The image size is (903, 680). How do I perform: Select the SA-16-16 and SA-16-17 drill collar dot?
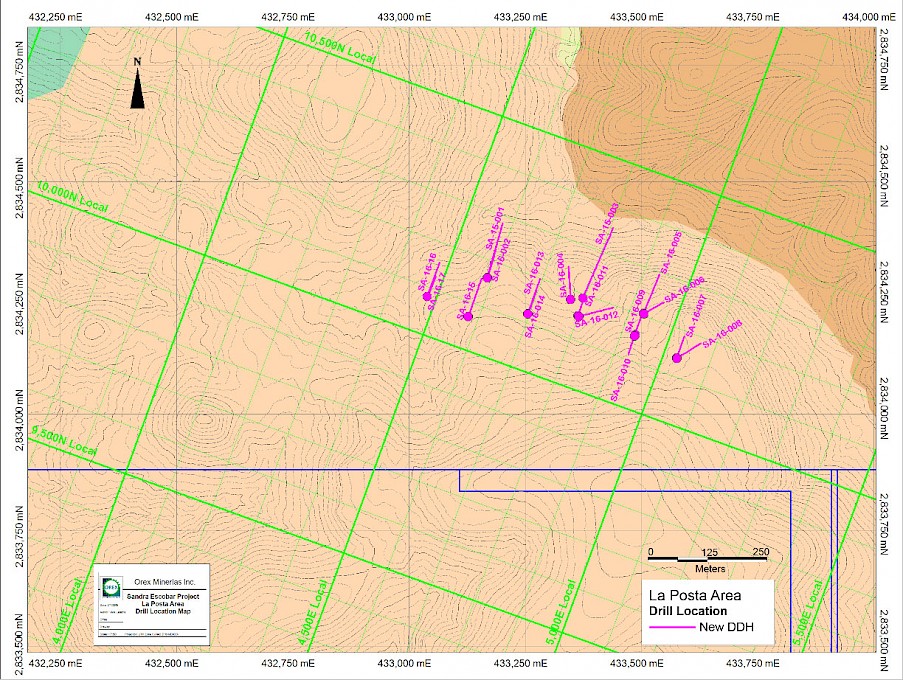[x=427, y=296]
